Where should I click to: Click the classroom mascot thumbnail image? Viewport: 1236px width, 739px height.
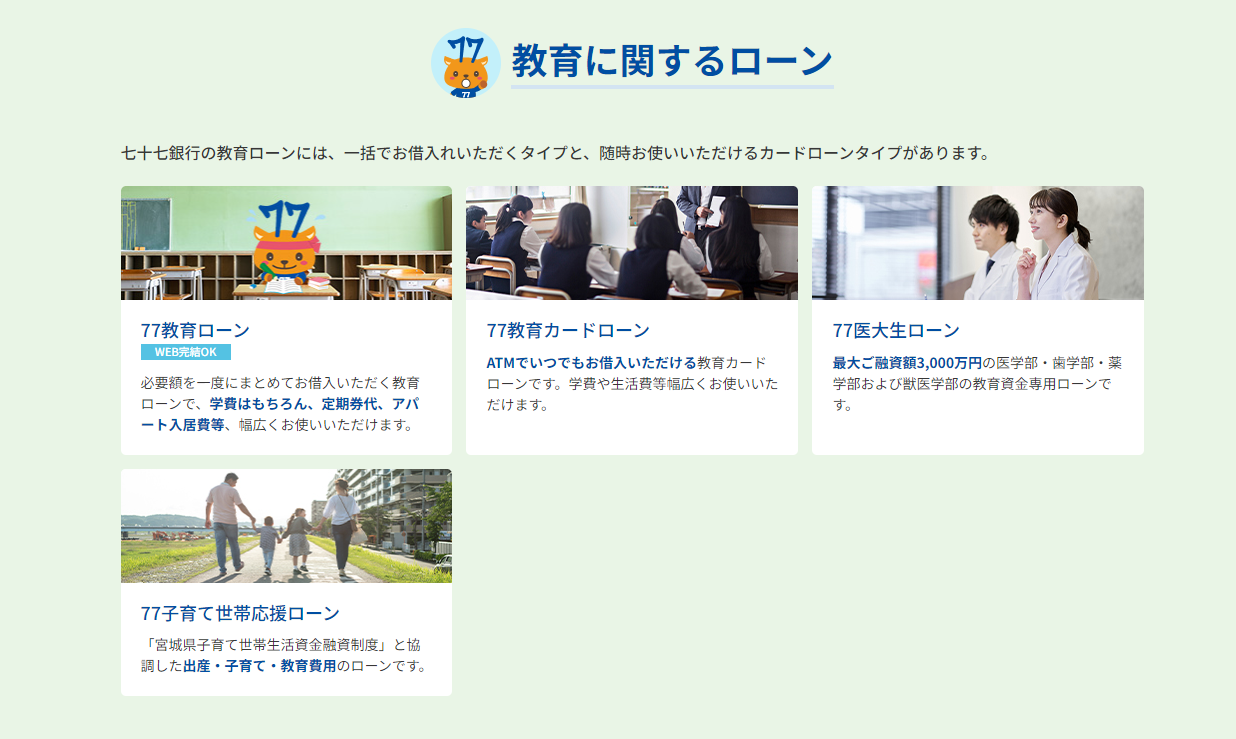[286, 243]
